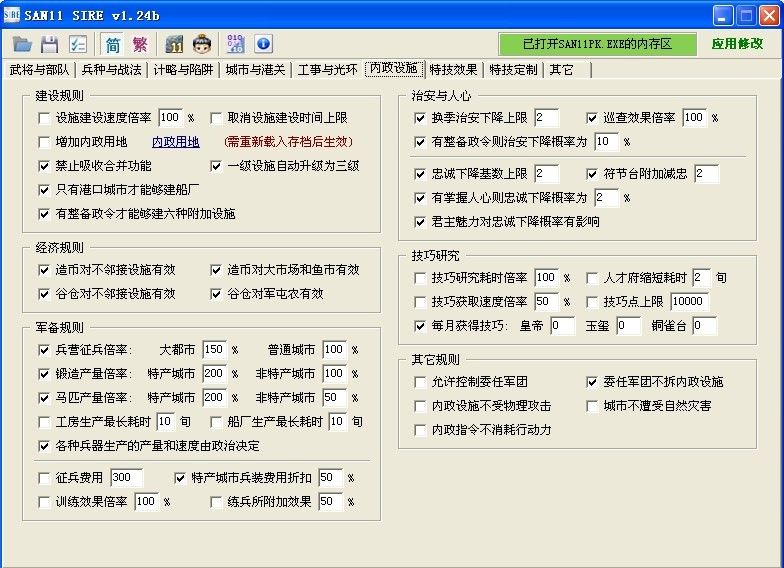Click the 应用修改 apply button
The image size is (784, 568).
739,44
